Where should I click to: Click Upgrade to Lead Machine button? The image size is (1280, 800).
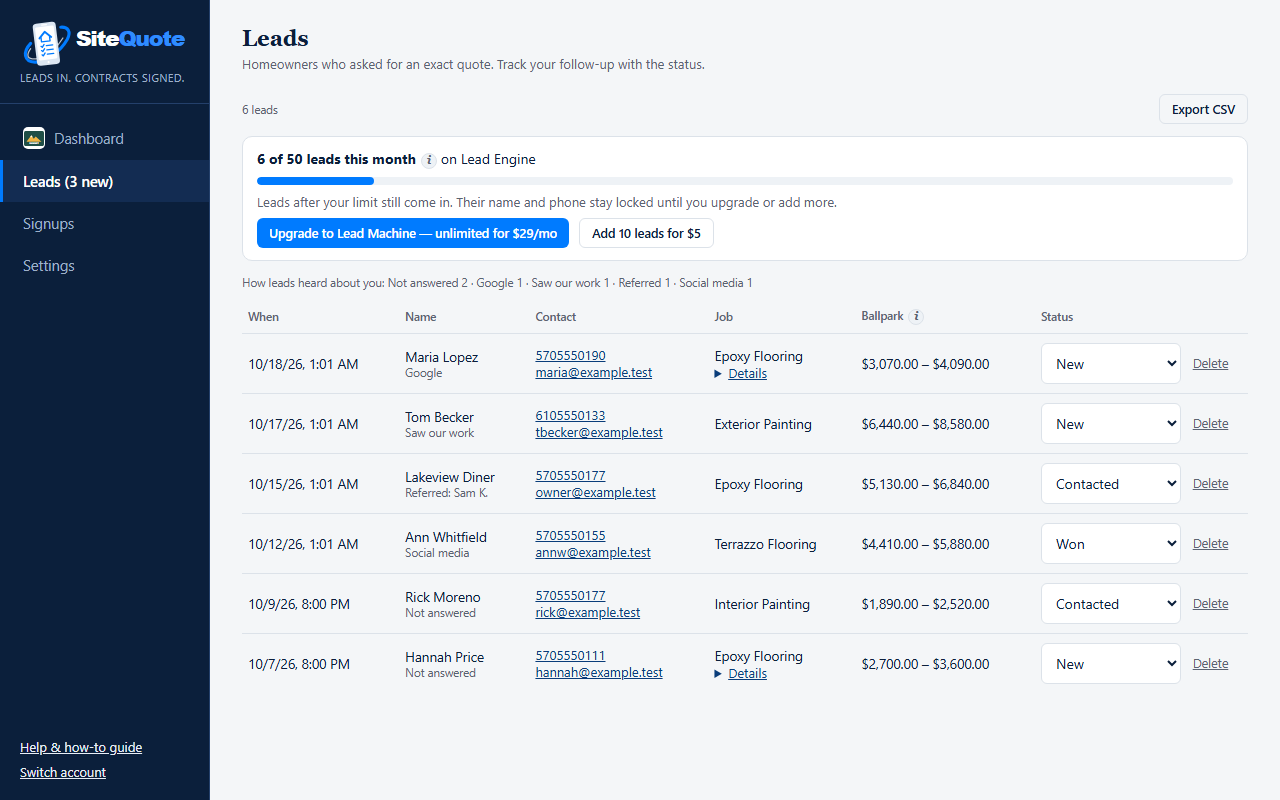[x=413, y=233]
